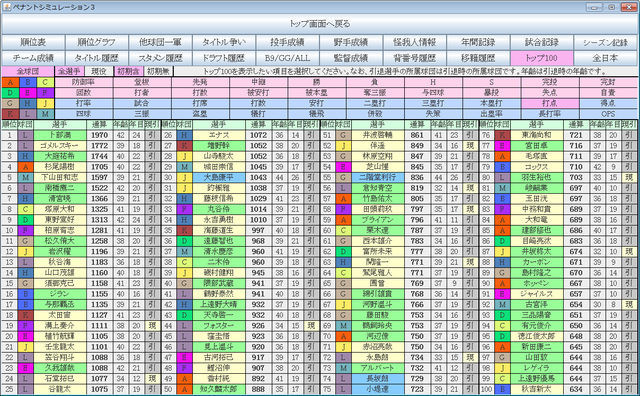Screen dimensions: 640x396
Task: Select team A orange filter swatch
Action: pos(10,82)
